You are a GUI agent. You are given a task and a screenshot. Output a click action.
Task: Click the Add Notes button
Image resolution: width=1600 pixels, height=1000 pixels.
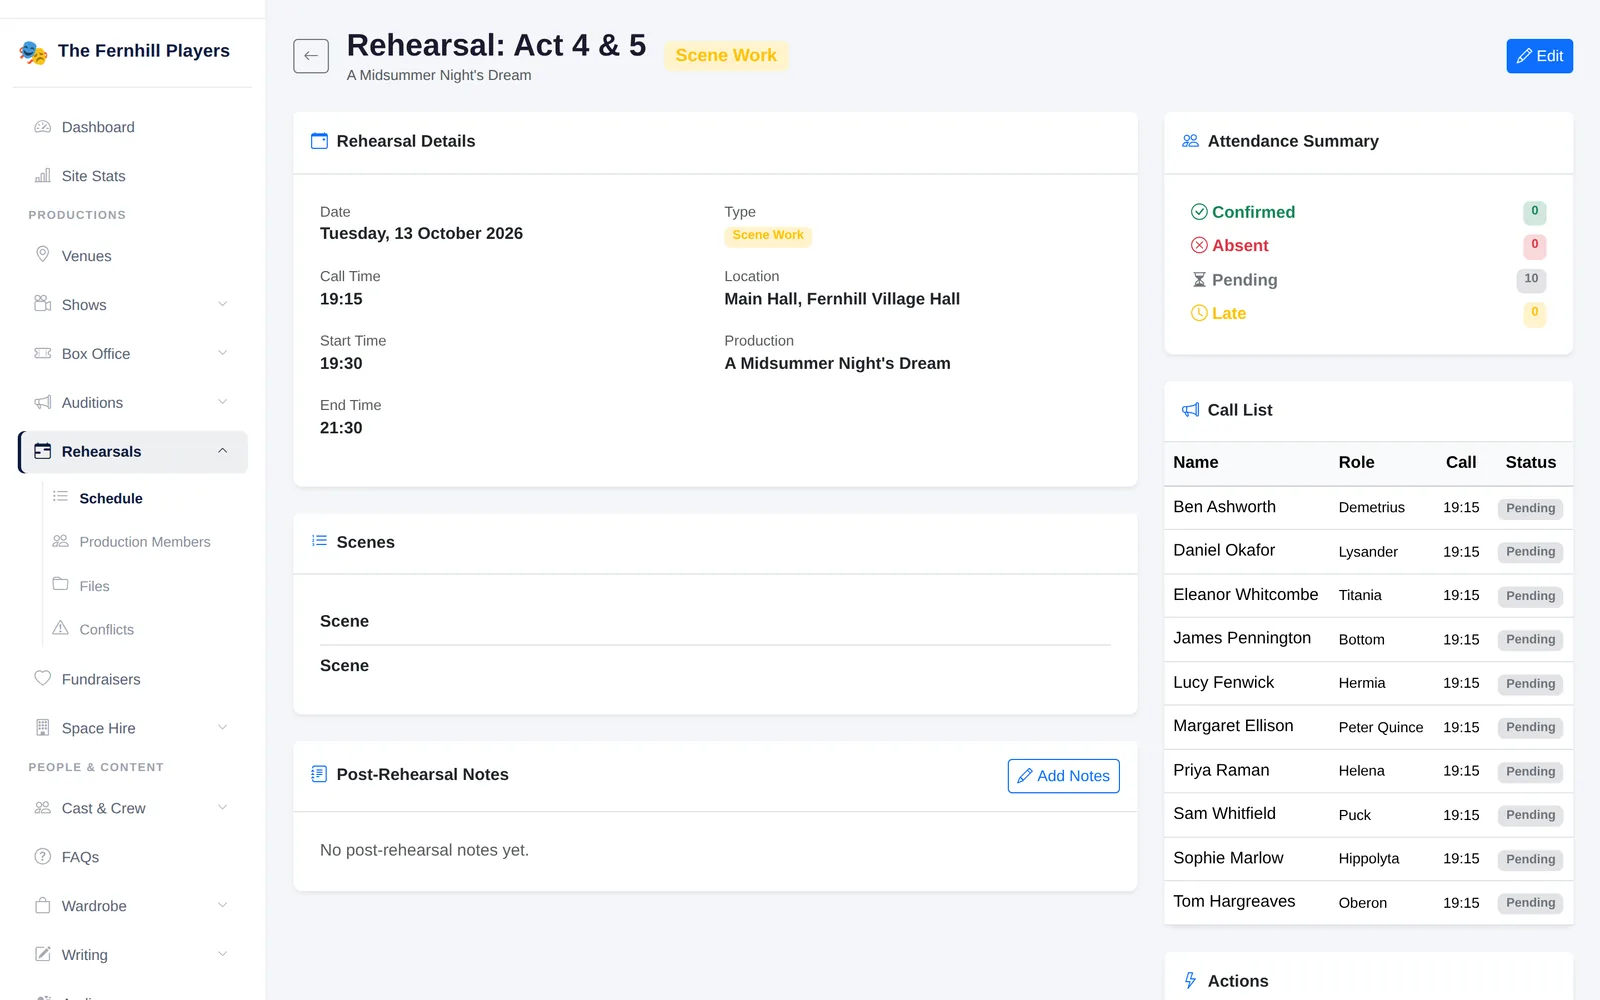point(1063,776)
